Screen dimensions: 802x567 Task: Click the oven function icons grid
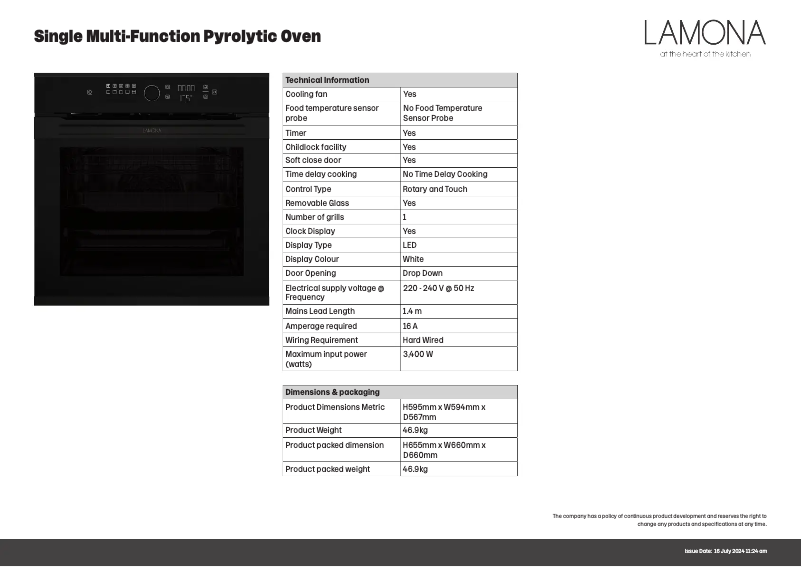[119, 89]
